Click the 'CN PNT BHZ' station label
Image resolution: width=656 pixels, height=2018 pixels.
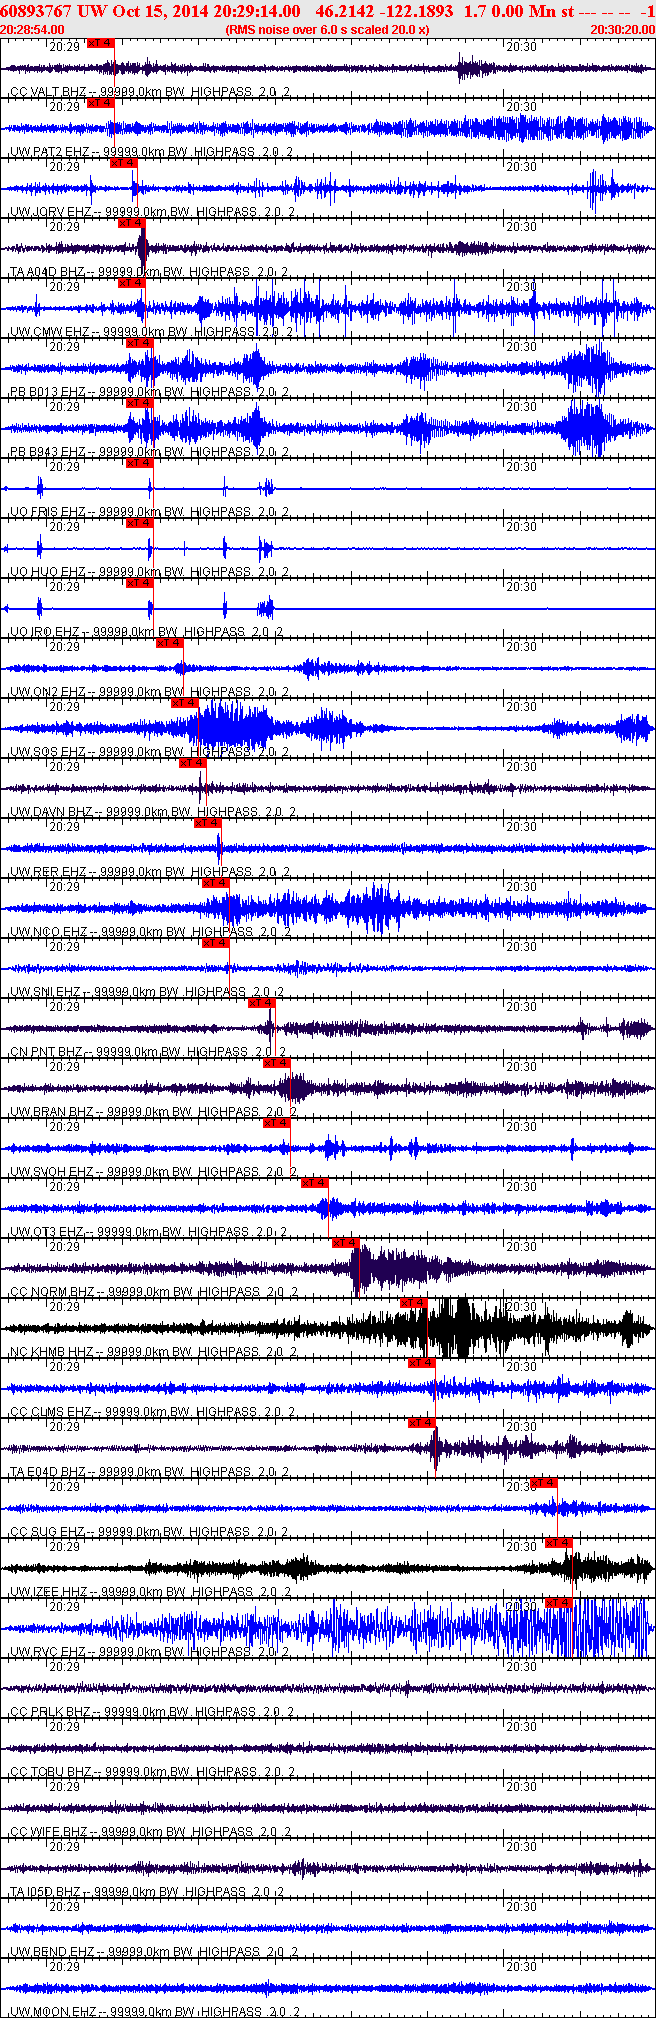[46, 1052]
